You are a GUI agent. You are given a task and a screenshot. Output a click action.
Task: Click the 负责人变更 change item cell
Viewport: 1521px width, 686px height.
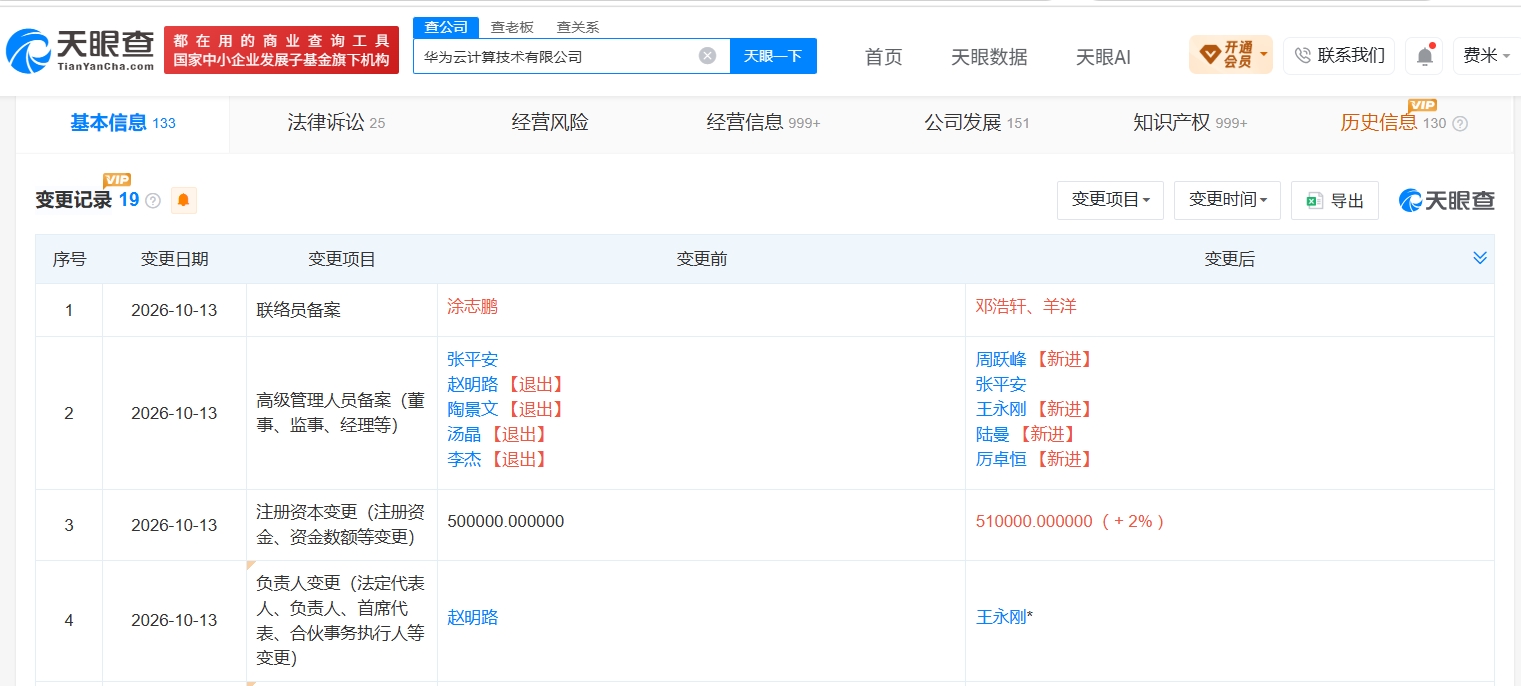[x=341, y=620]
